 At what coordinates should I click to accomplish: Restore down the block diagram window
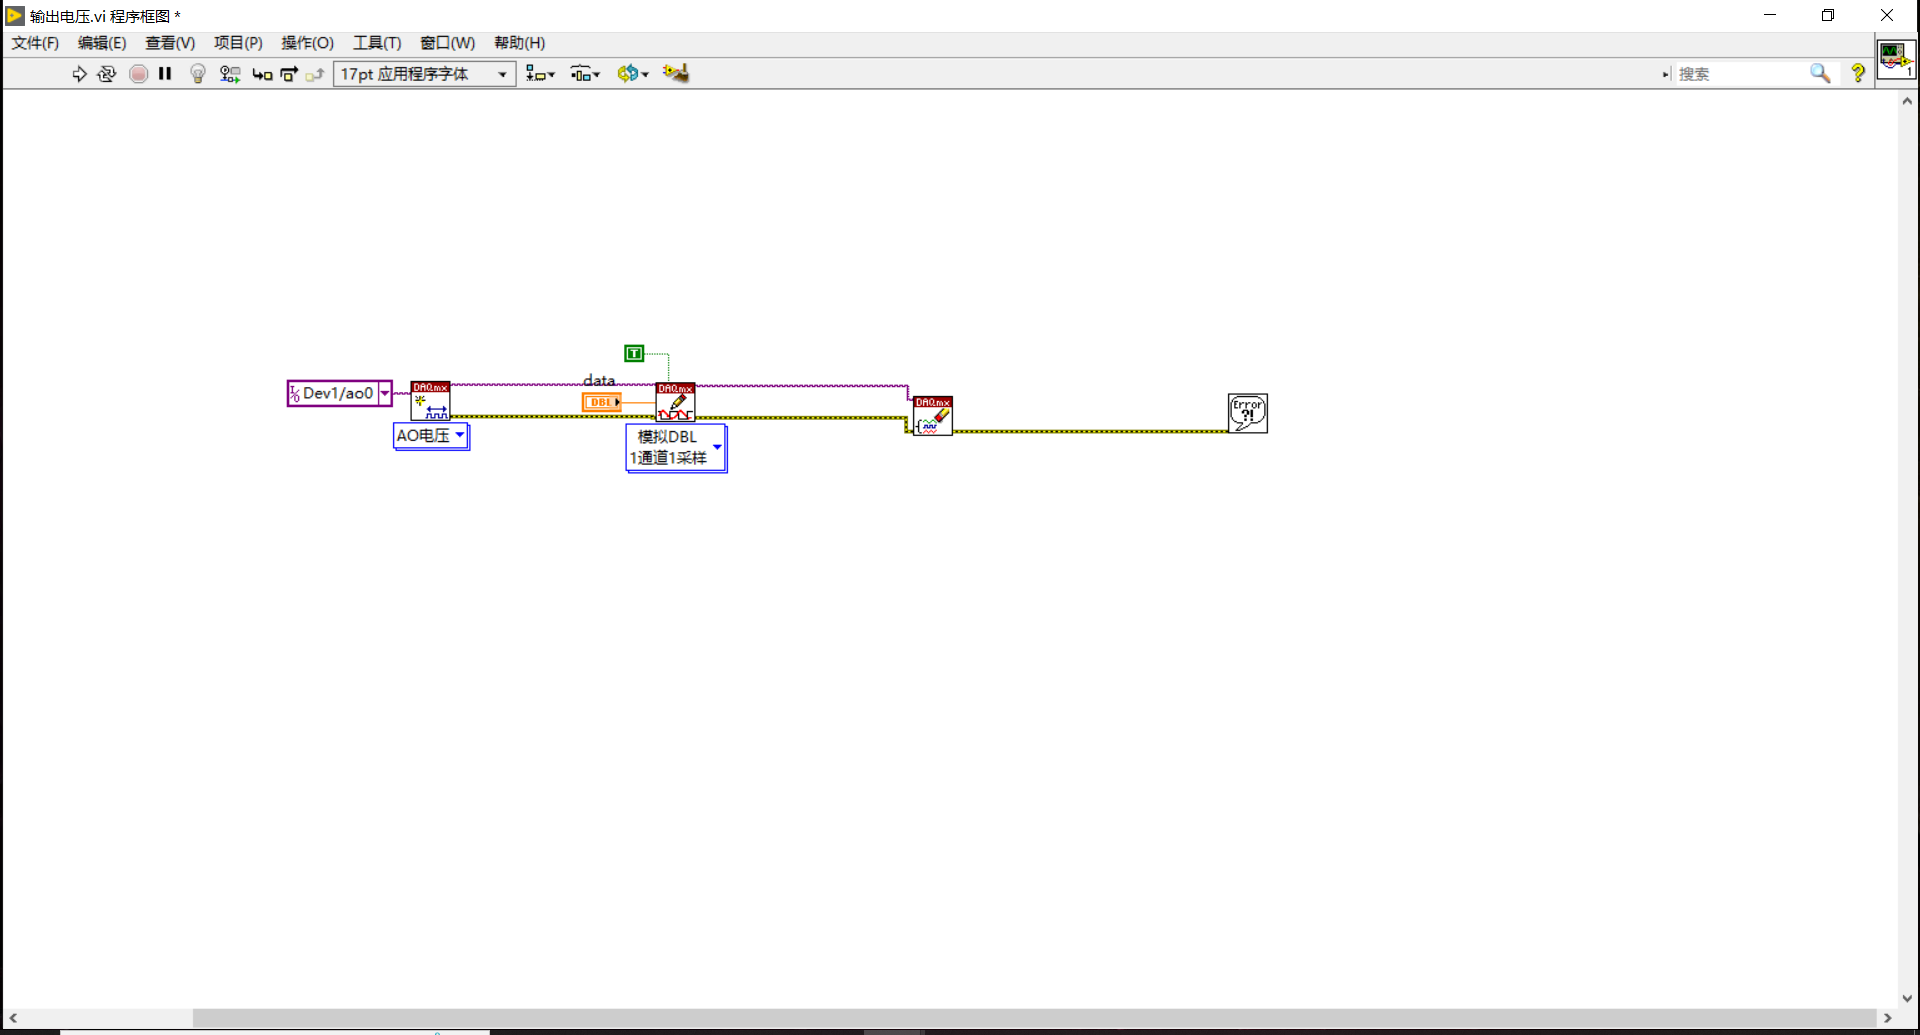pos(1828,15)
